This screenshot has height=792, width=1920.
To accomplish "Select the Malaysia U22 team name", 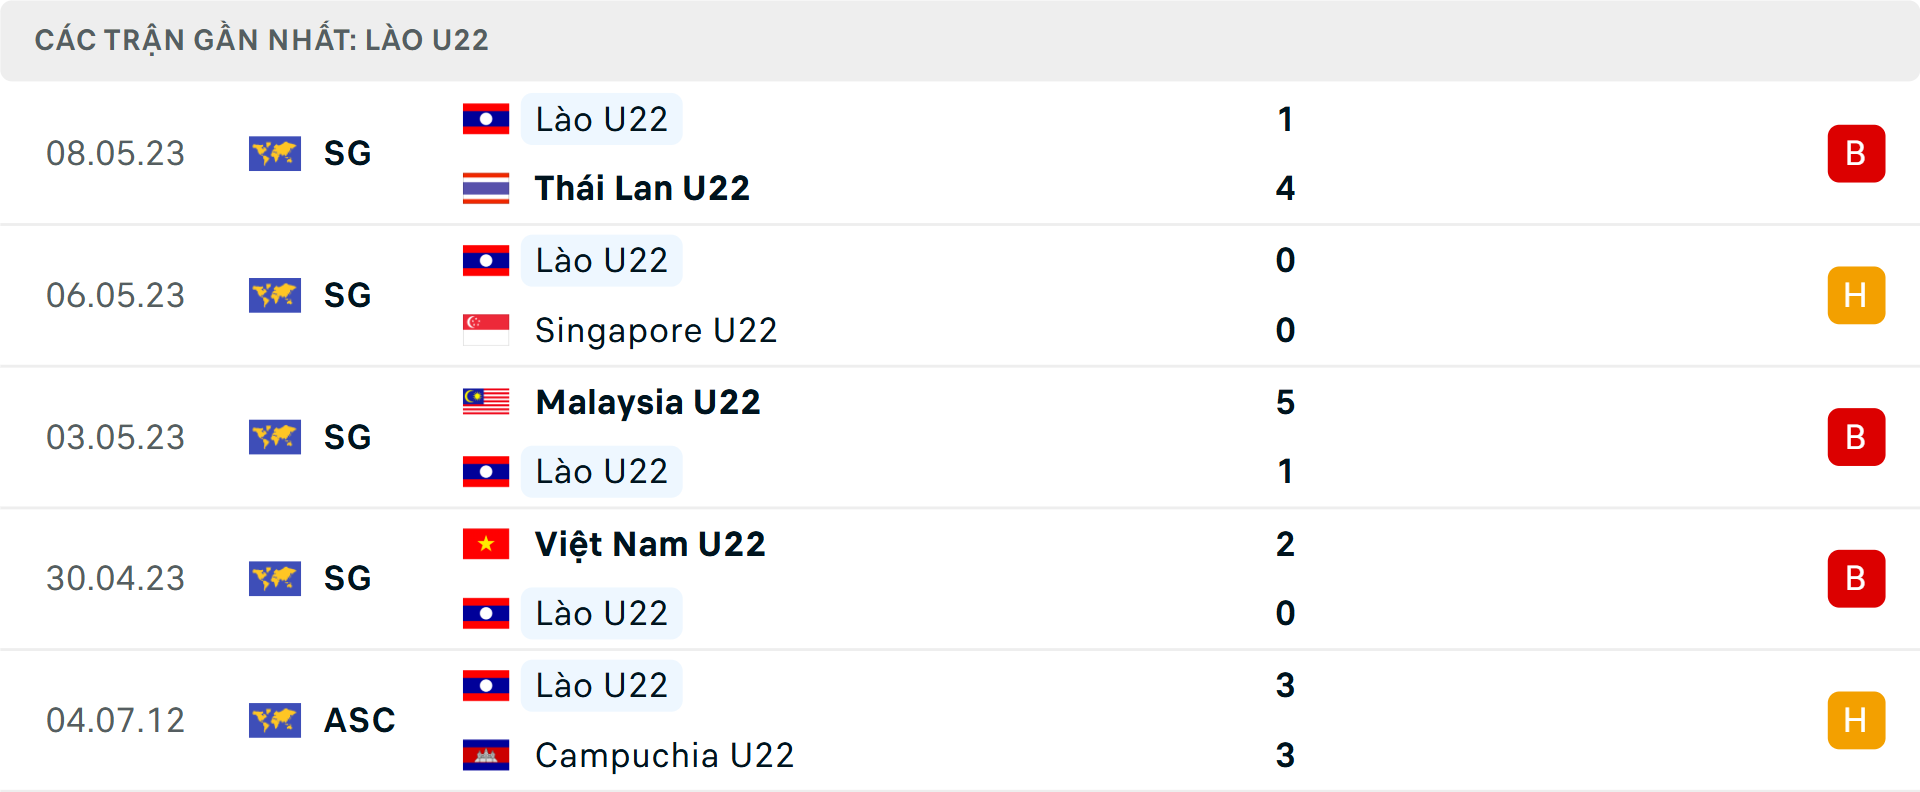I will click(648, 402).
